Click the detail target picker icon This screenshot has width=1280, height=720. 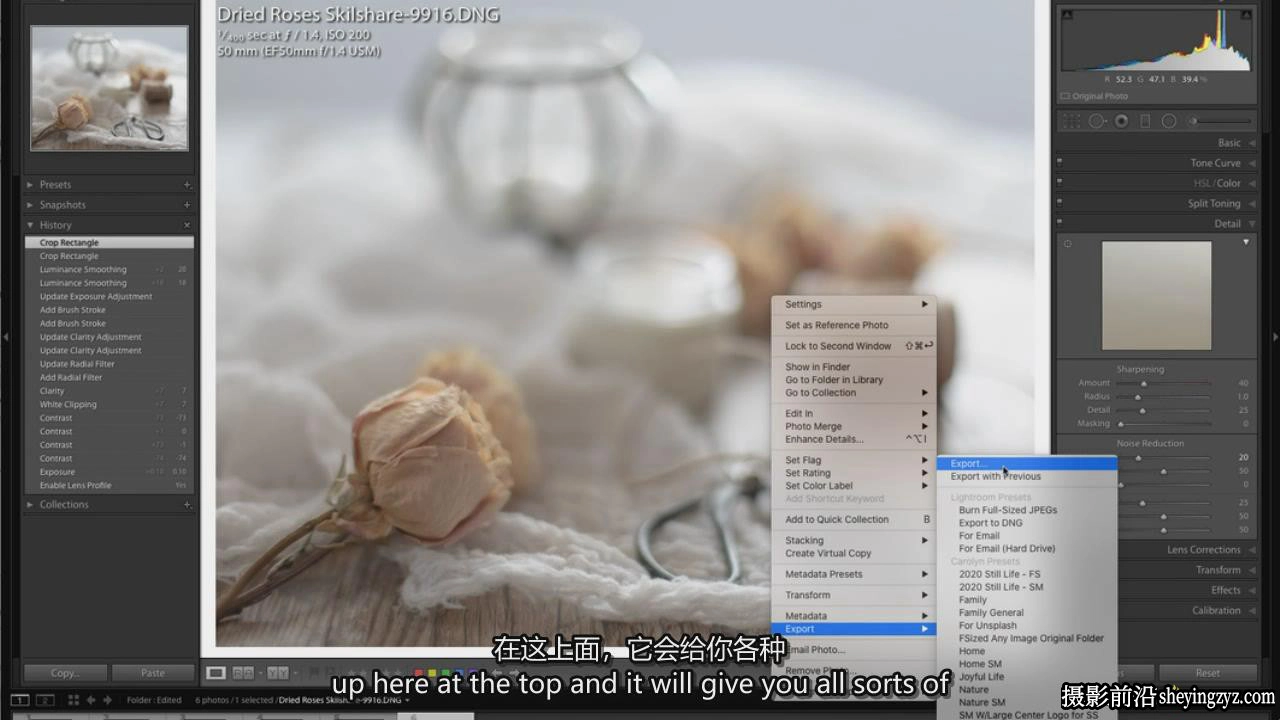[1067, 243]
